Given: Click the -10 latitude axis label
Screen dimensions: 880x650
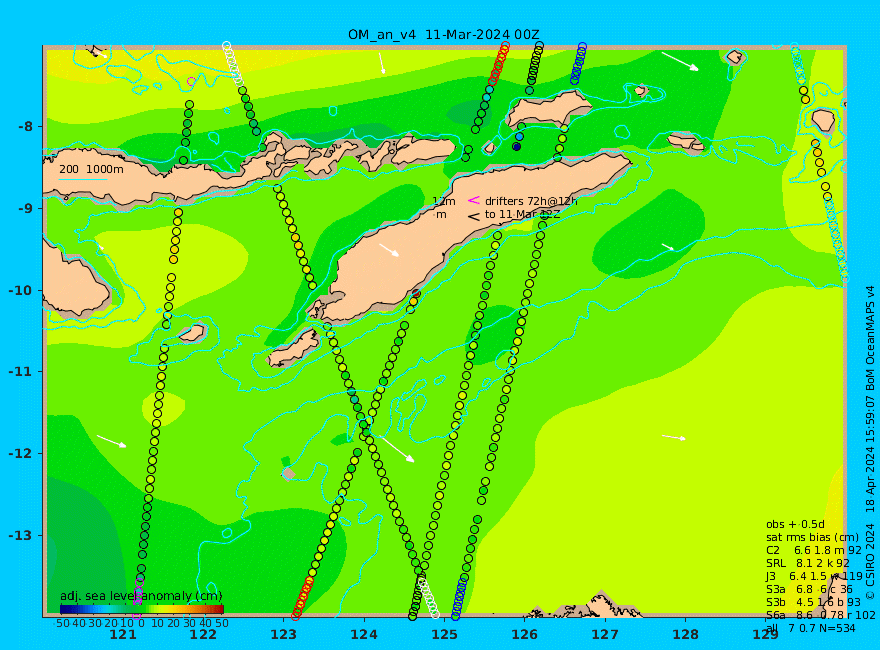Looking at the screenshot, I should pyautogui.click(x=21, y=290).
